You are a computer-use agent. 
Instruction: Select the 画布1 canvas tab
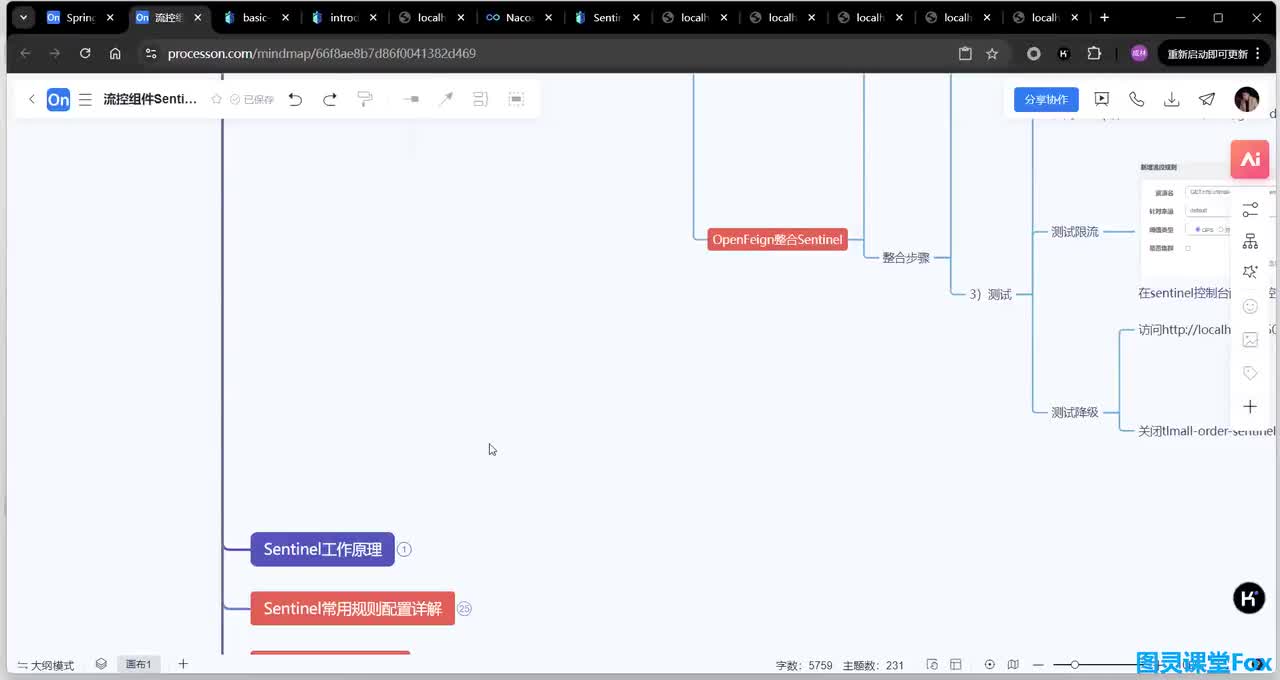138,664
